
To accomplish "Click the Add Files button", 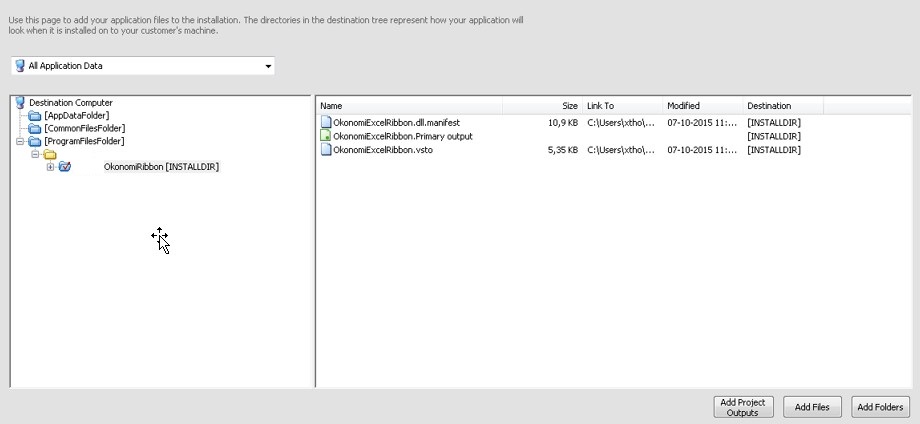I will tap(812, 407).
